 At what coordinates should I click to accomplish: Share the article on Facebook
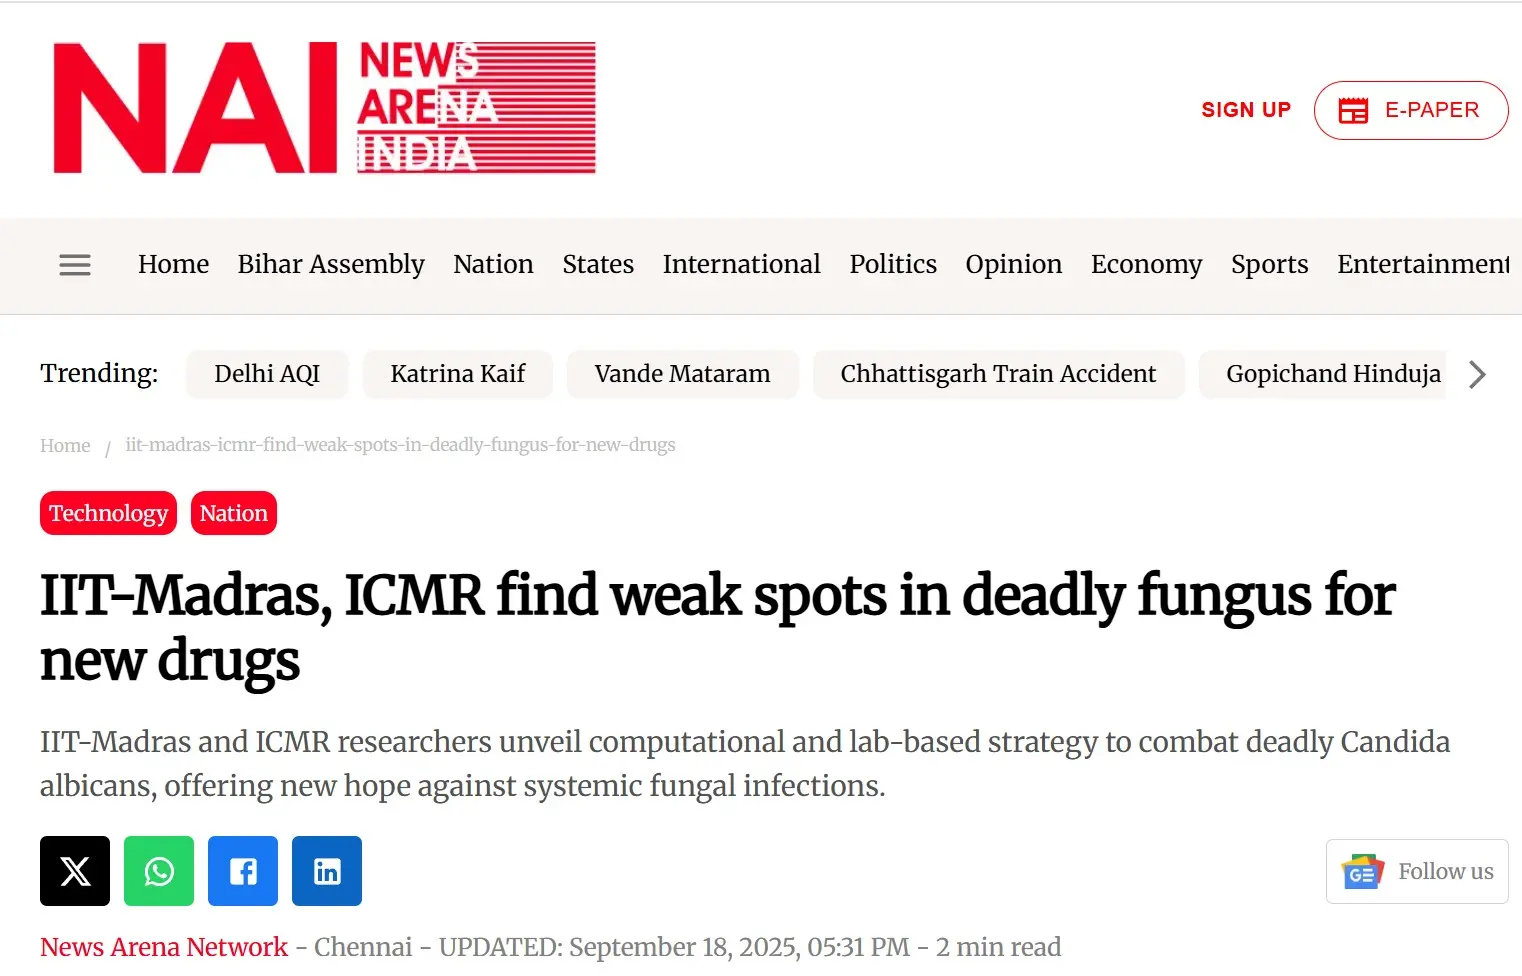[242, 870]
